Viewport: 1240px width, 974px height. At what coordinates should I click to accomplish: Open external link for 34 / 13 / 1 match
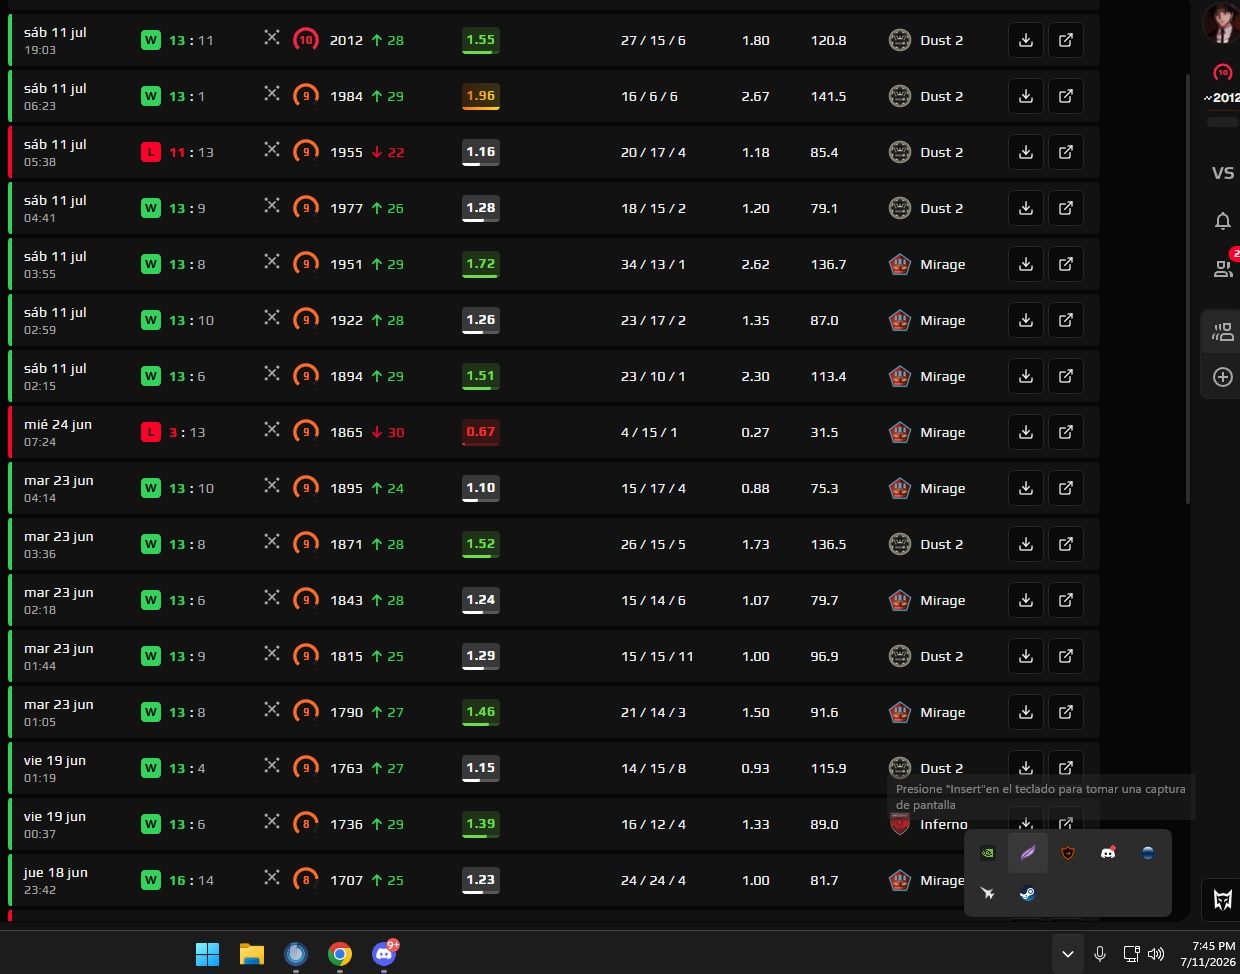click(1066, 264)
